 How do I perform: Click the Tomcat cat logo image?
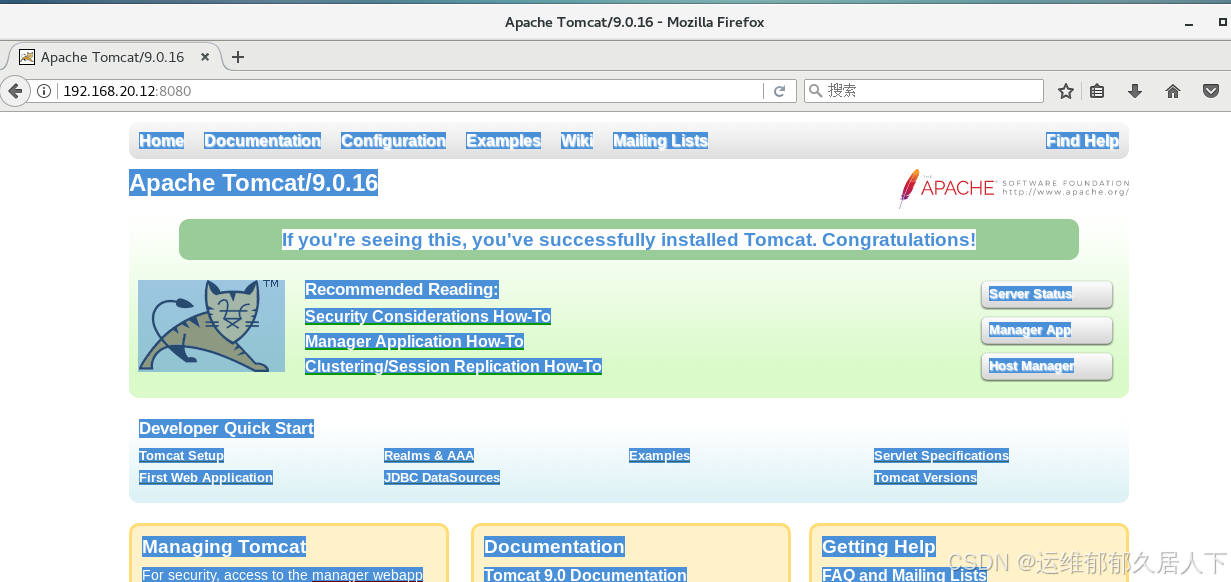click(211, 326)
